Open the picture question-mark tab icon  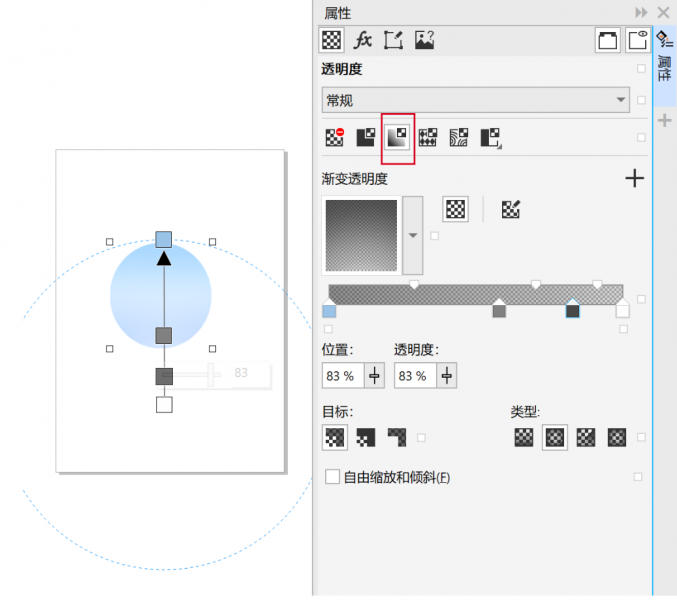pyautogui.click(x=424, y=40)
